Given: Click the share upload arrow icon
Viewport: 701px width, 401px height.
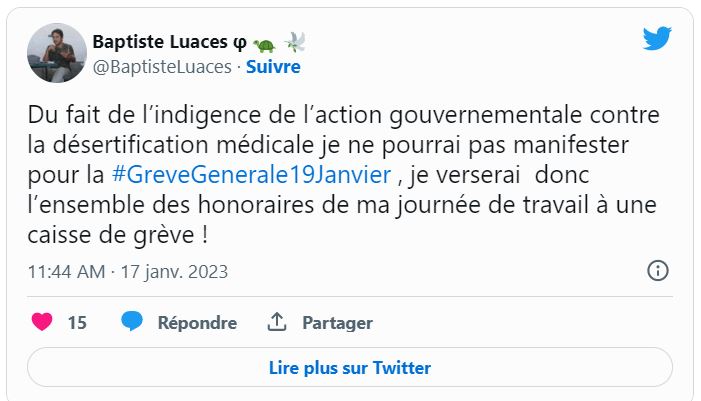Looking at the screenshot, I should (277, 322).
